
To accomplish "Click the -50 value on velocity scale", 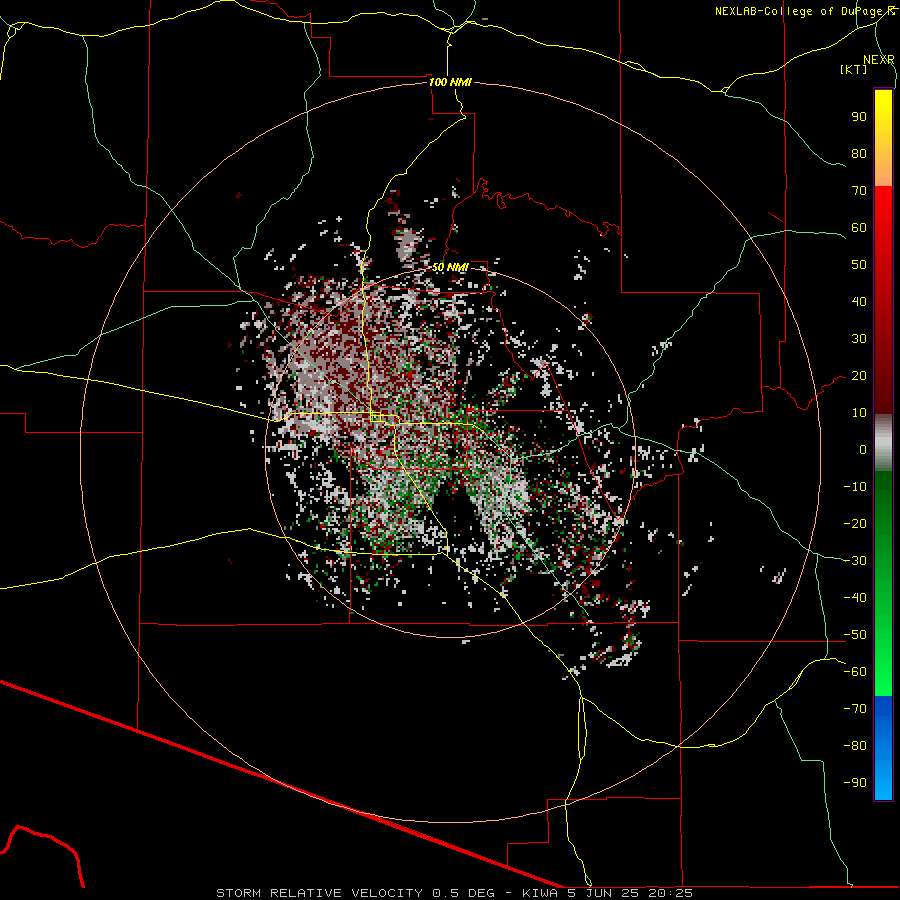I will [x=855, y=635].
